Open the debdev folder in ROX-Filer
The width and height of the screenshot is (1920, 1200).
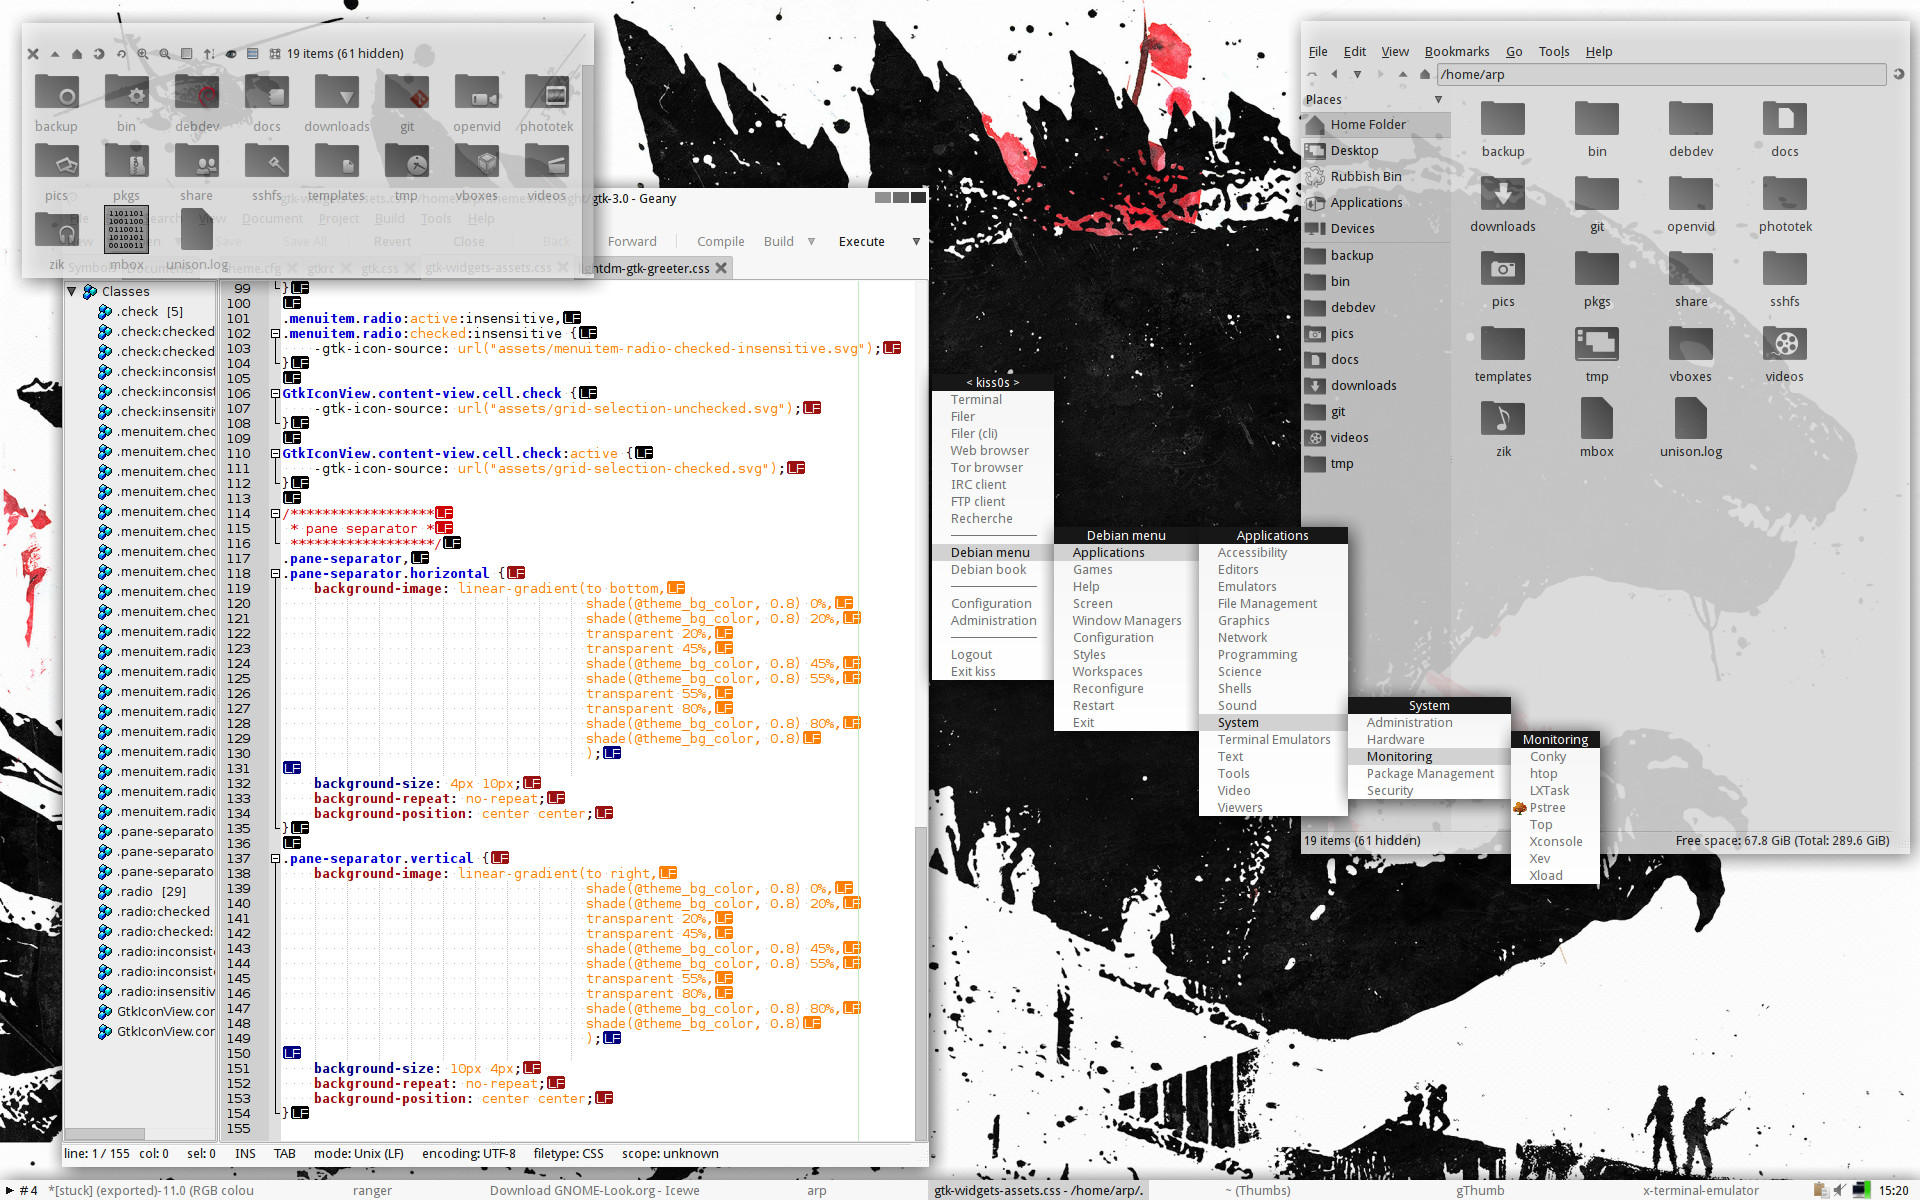[x=197, y=104]
